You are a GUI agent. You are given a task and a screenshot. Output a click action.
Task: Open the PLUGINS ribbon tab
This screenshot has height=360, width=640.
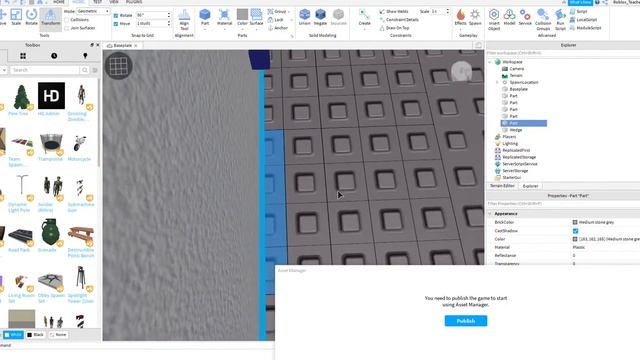pos(134,2)
